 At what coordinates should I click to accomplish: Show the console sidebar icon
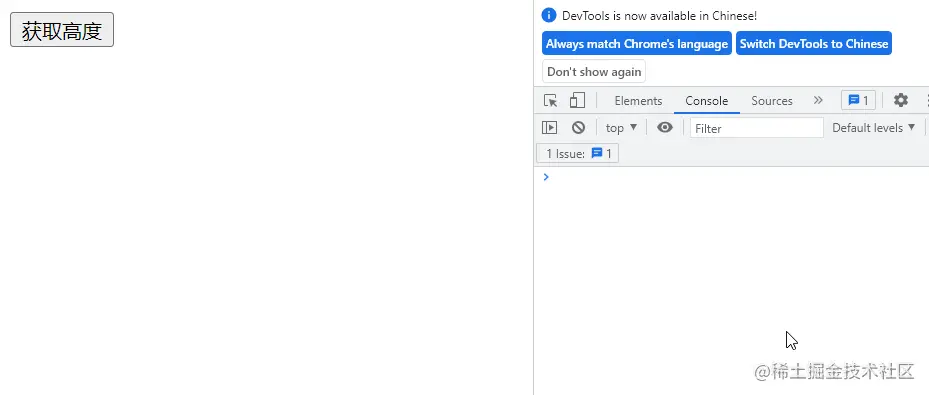[549, 127]
